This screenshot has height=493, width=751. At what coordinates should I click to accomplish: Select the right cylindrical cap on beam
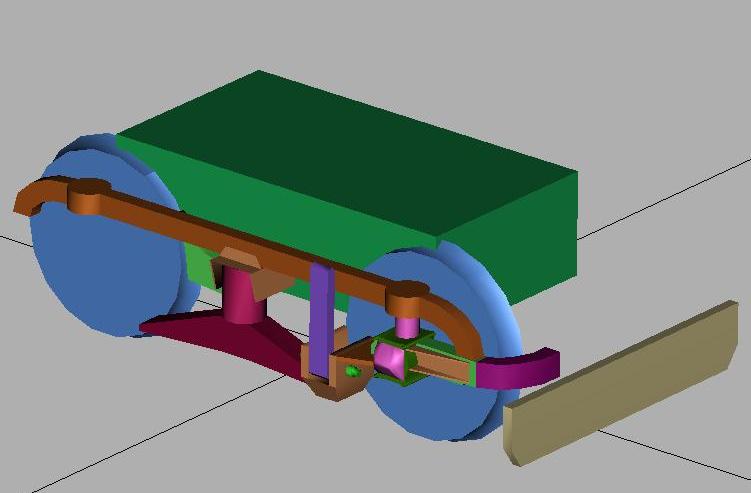[406, 296]
